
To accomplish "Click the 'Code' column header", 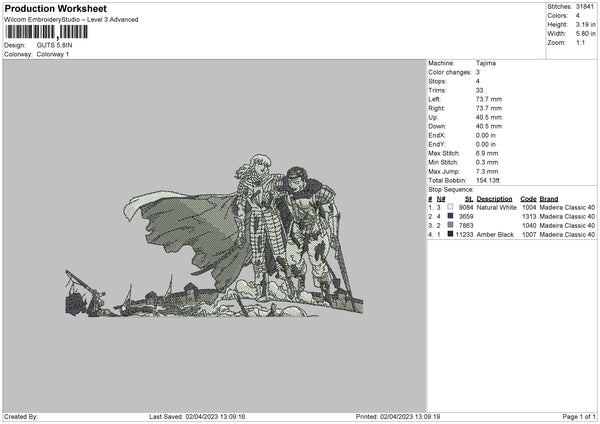I will tap(528, 199).
